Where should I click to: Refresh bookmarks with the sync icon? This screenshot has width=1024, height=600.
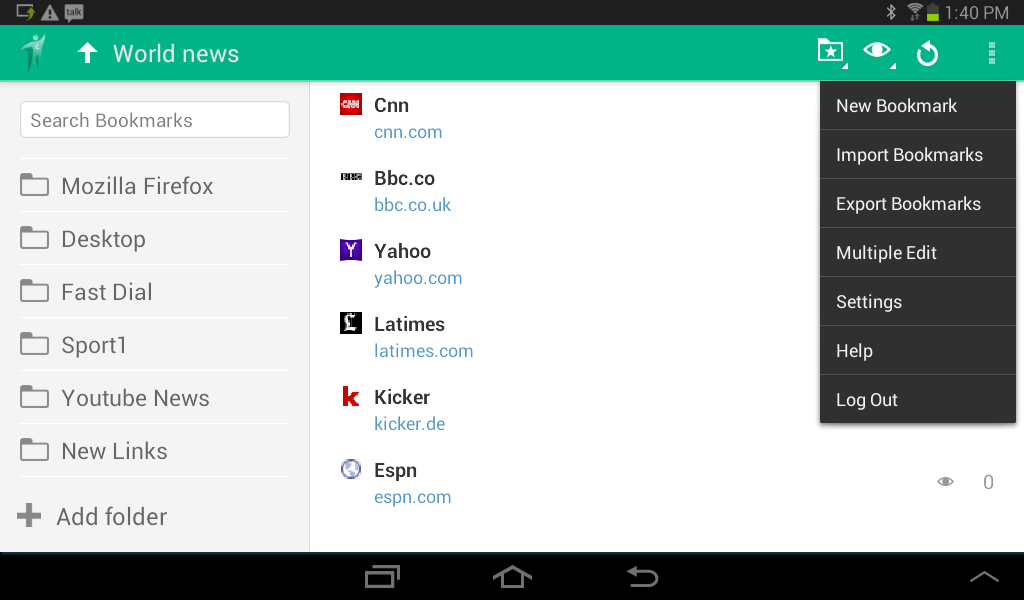[927, 54]
